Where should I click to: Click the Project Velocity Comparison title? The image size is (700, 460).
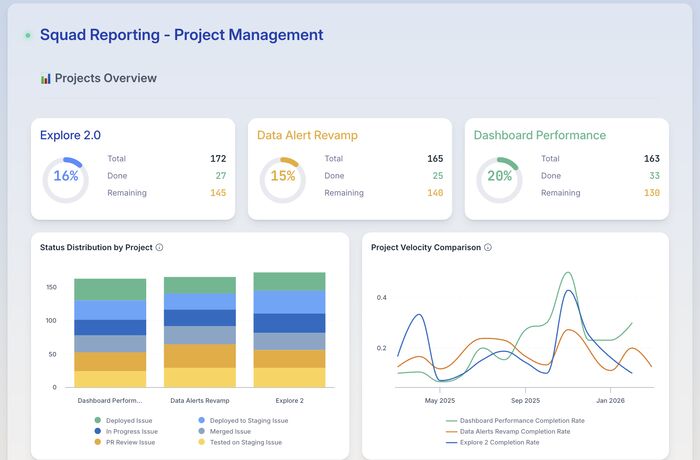pos(426,247)
